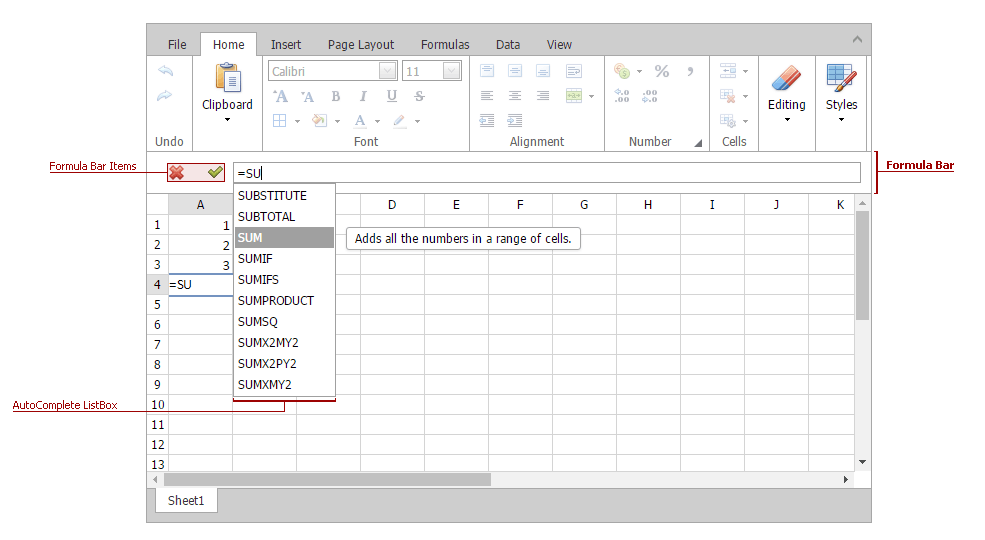Center align text horizontally

(x=515, y=96)
